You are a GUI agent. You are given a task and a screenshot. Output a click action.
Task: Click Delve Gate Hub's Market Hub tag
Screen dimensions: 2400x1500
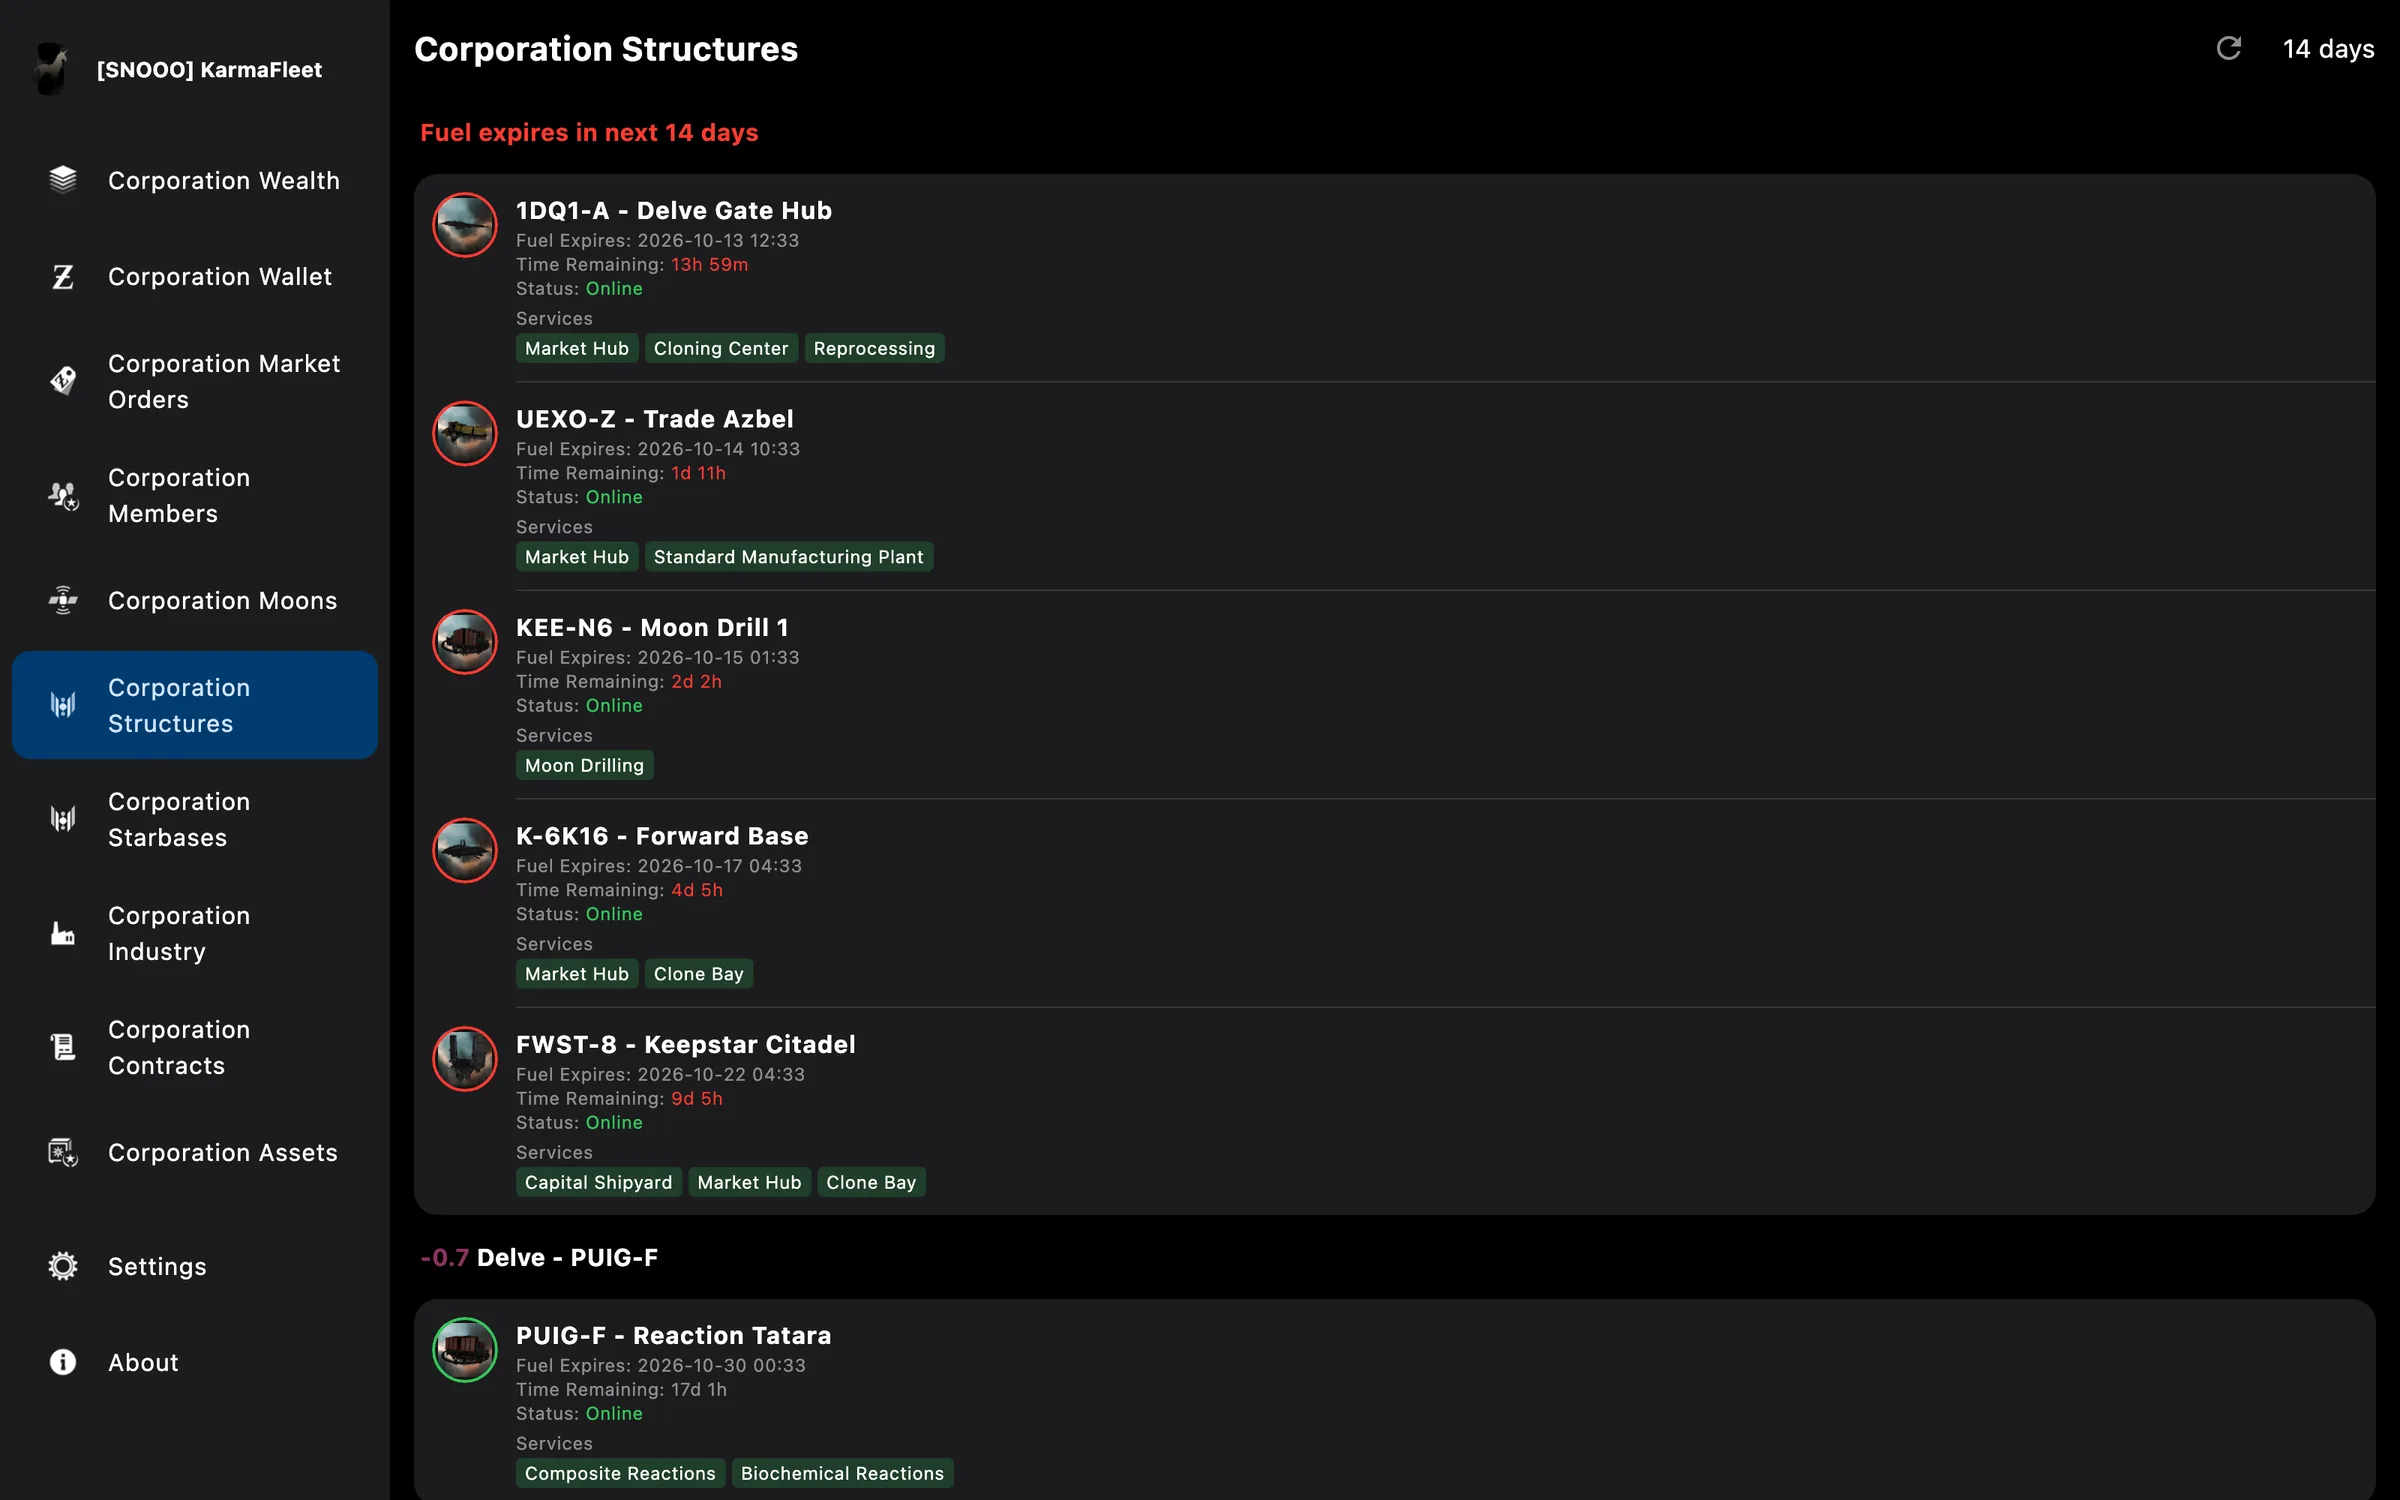[577, 348]
